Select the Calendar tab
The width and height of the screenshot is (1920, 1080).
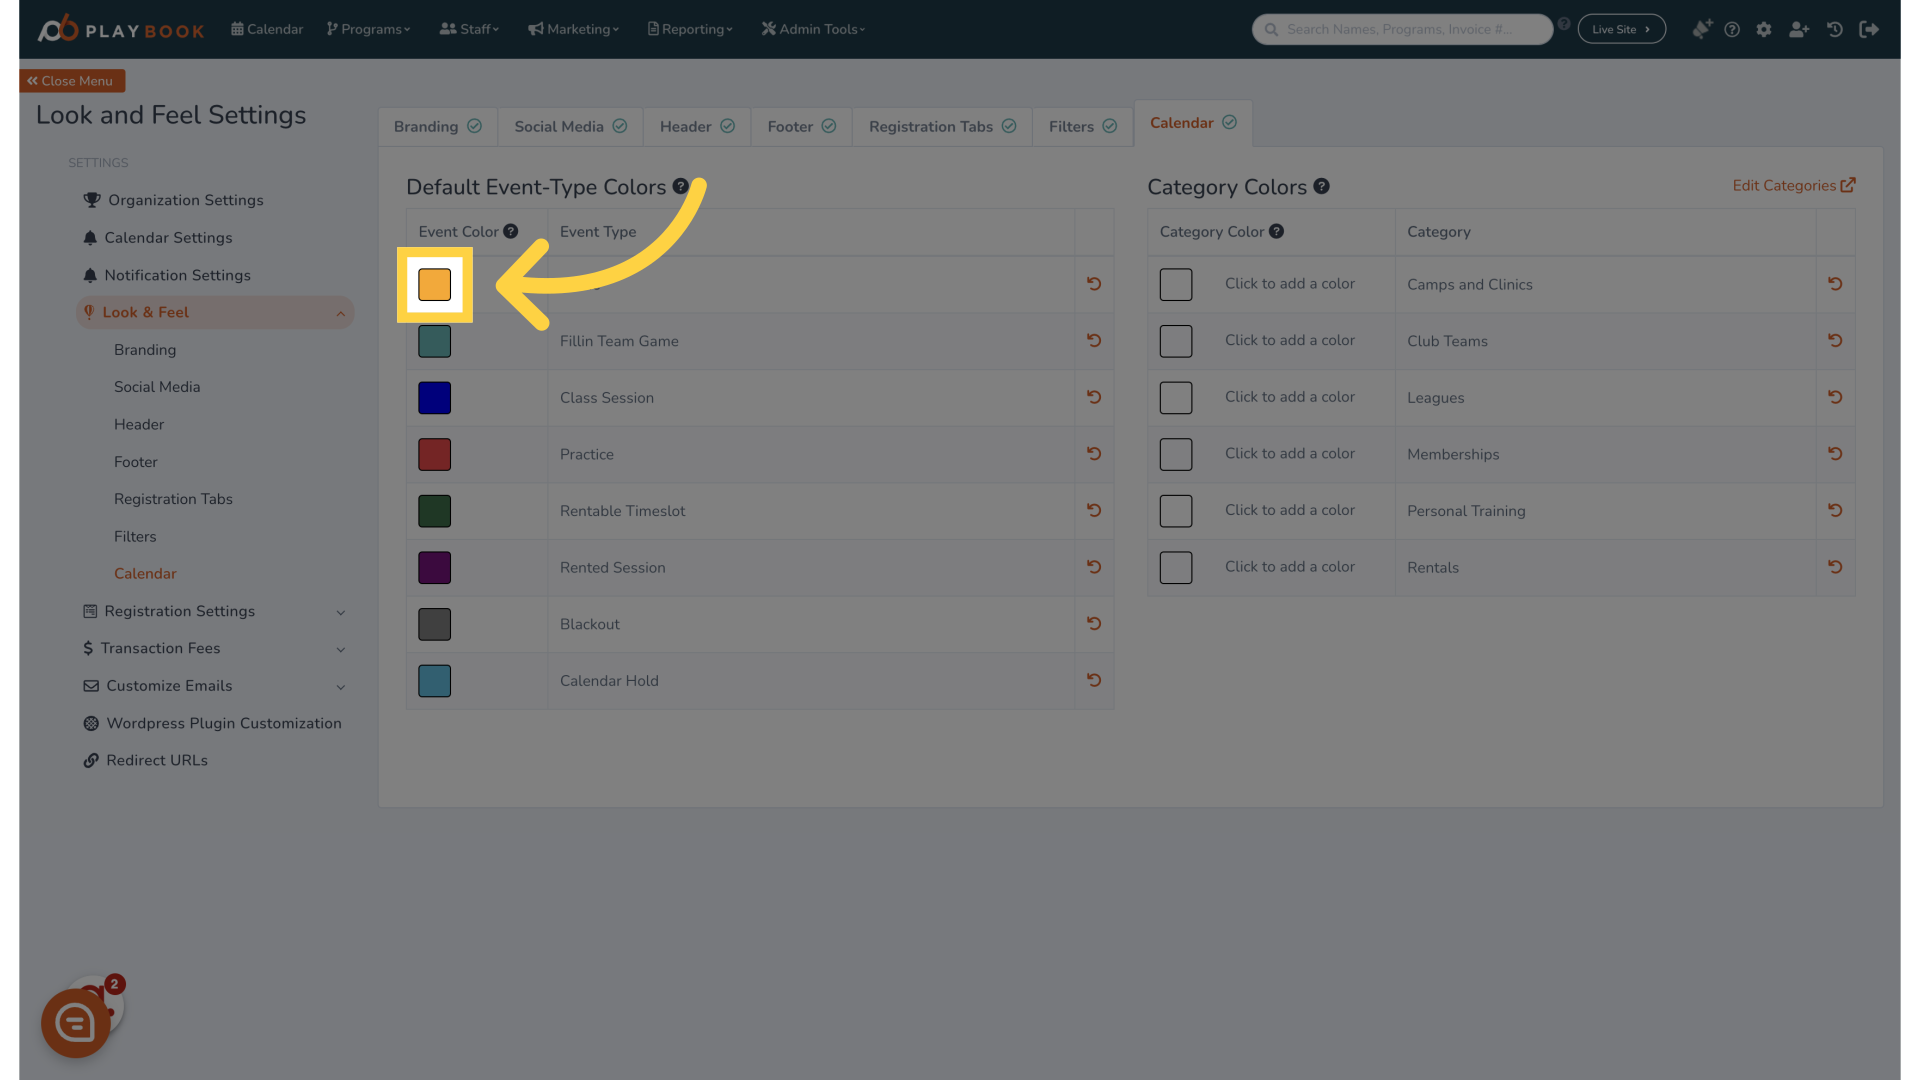(1193, 123)
